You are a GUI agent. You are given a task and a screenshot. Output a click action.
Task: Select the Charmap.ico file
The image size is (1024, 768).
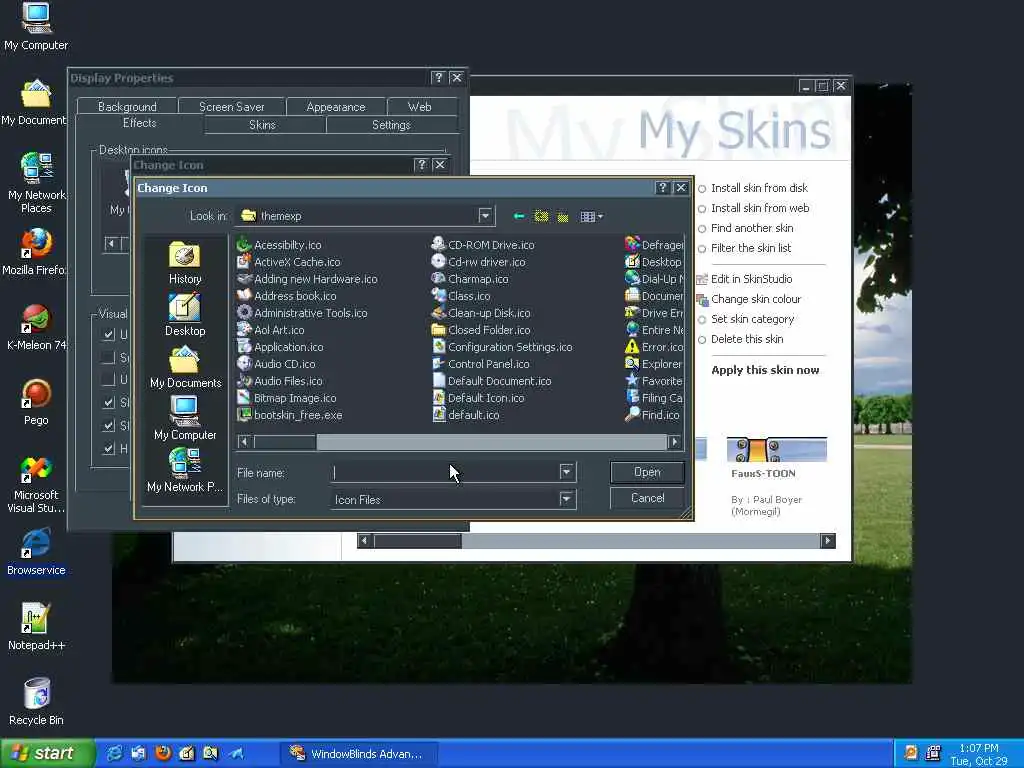pyautogui.click(x=470, y=279)
